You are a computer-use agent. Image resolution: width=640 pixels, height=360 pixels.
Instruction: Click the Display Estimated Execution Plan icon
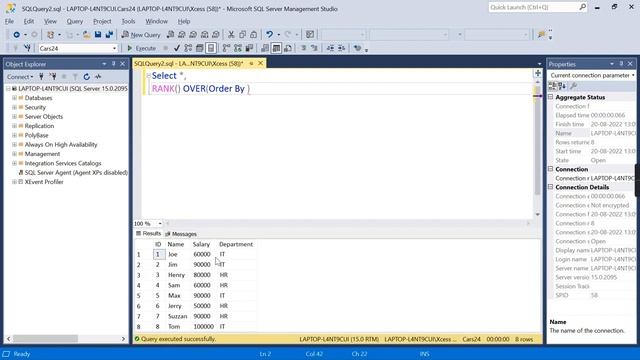pos(188,48)
